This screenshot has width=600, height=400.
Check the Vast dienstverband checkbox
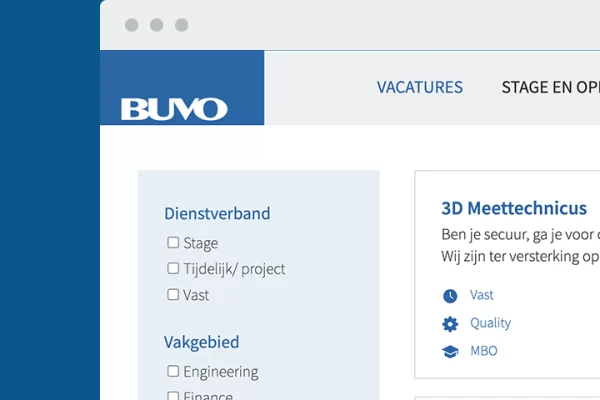(173, 294)
